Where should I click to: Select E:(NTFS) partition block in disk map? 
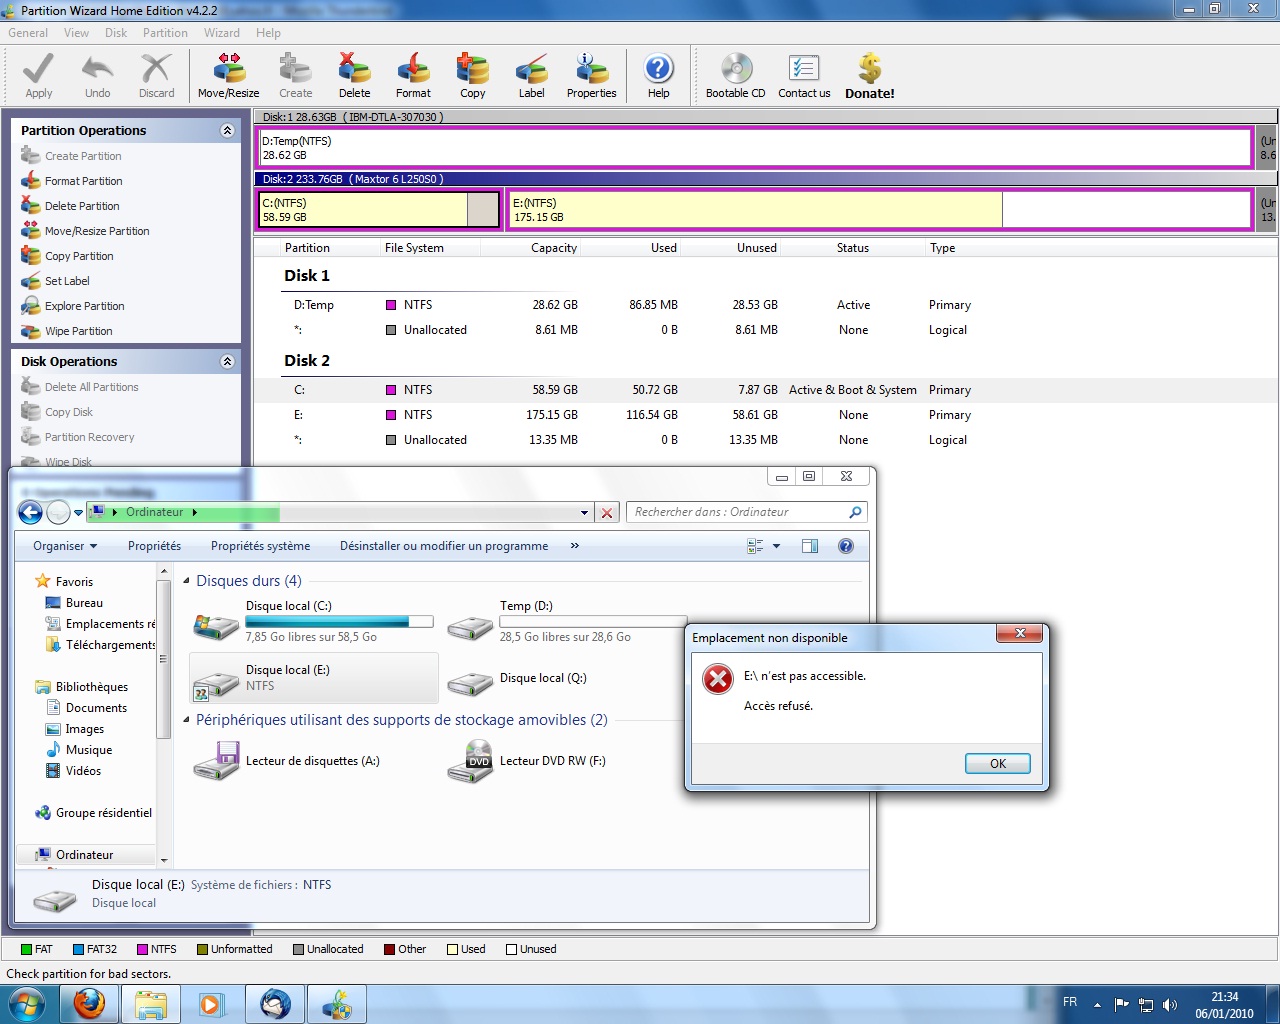879,210
